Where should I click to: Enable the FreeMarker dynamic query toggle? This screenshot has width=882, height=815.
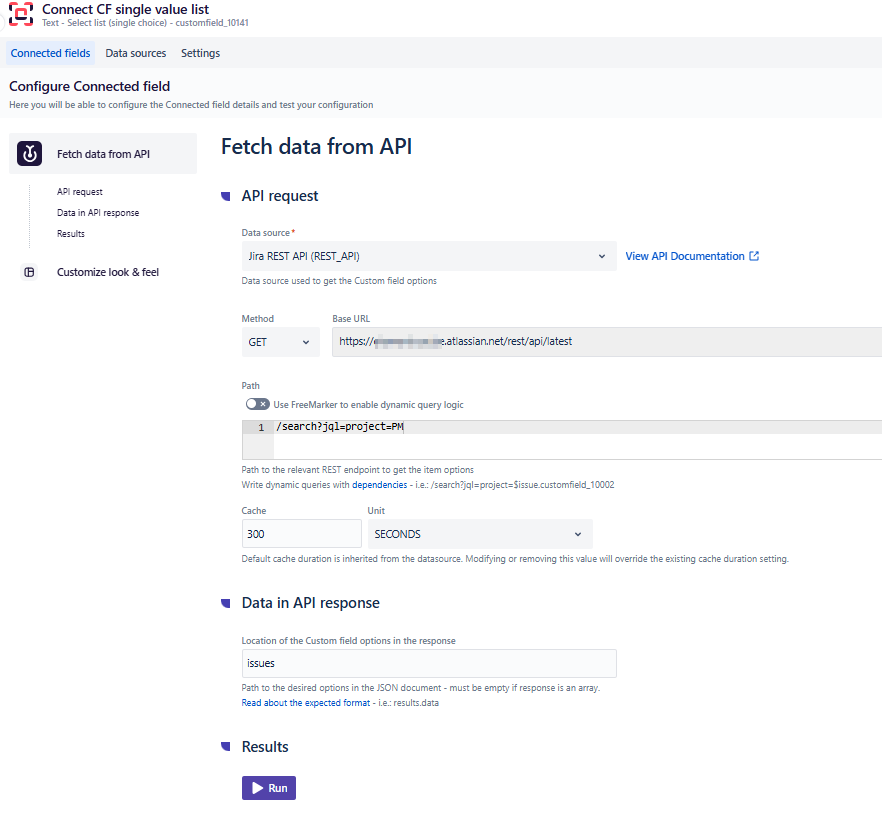tap(258, 404)
